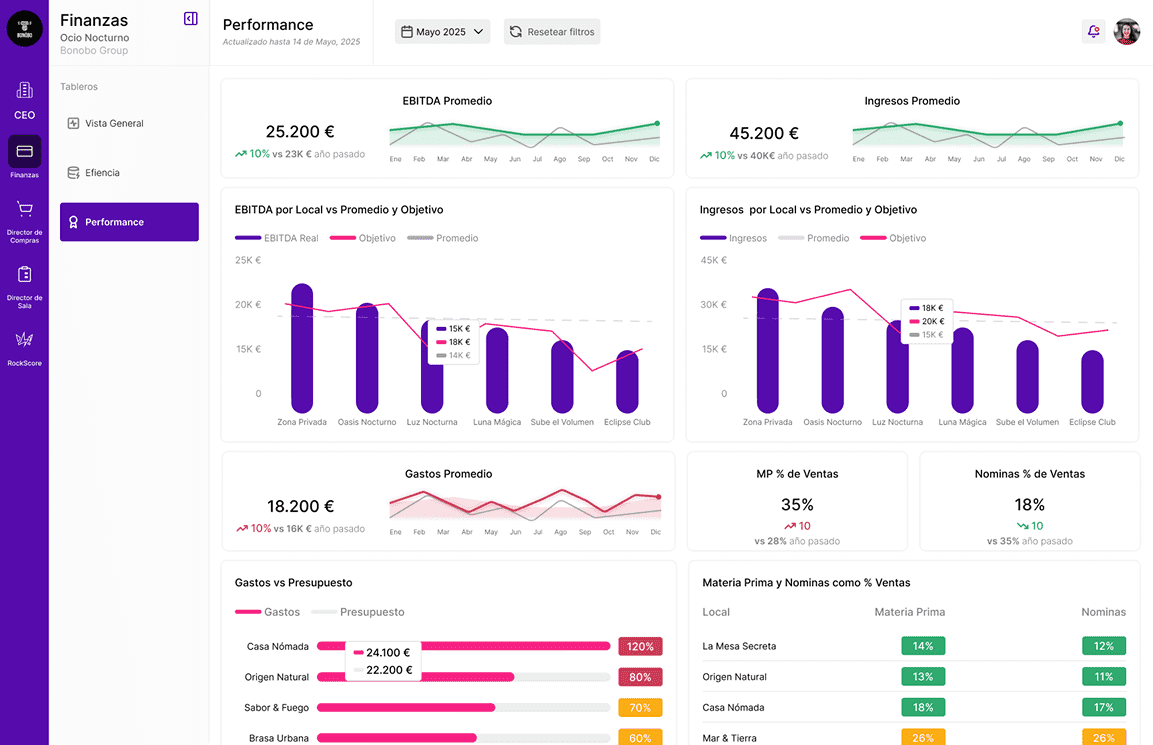
Task: Select the Finanzas card icon
Action: pos(24,151)
